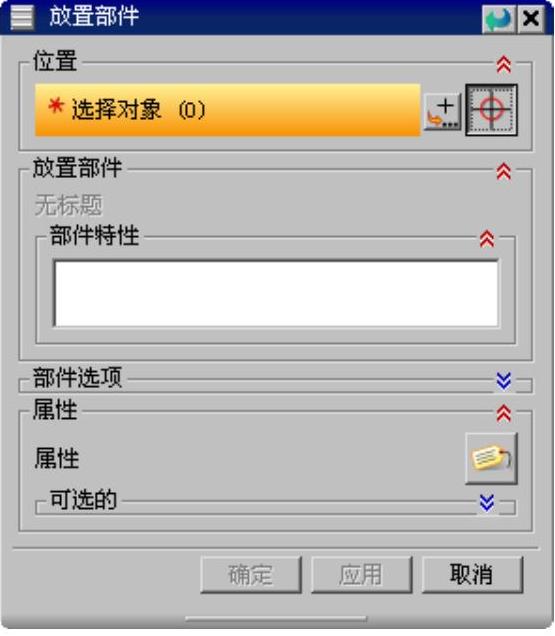Expand the 可选的 subsection

point(487,503)
